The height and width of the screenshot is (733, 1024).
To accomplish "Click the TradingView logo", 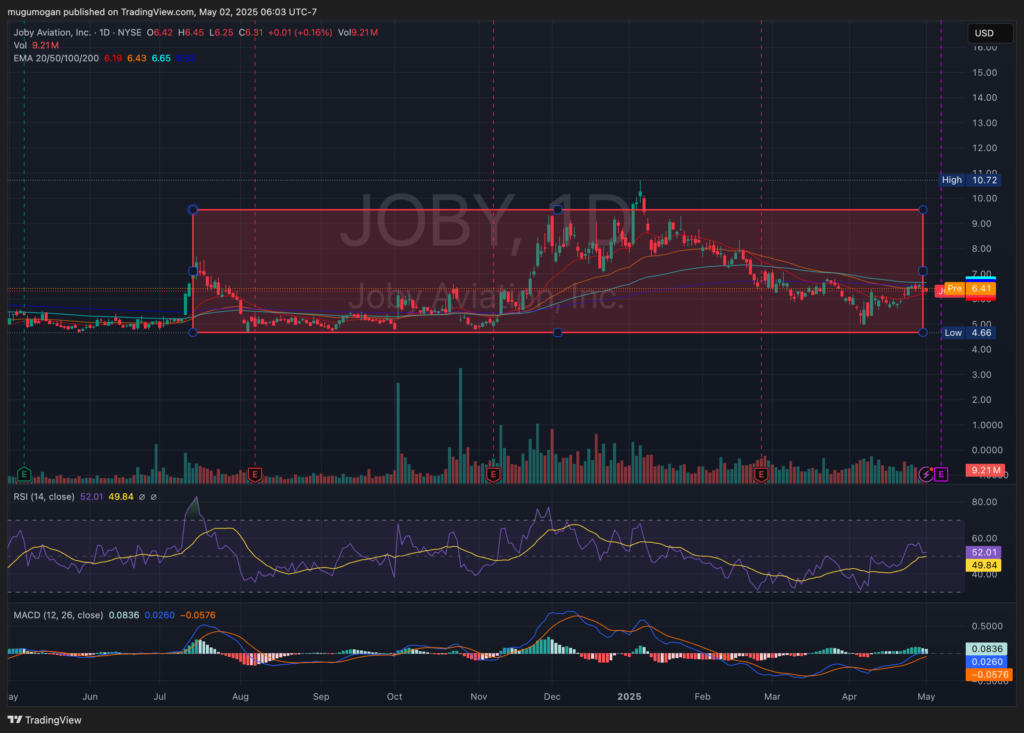I will tap(44, 720).
